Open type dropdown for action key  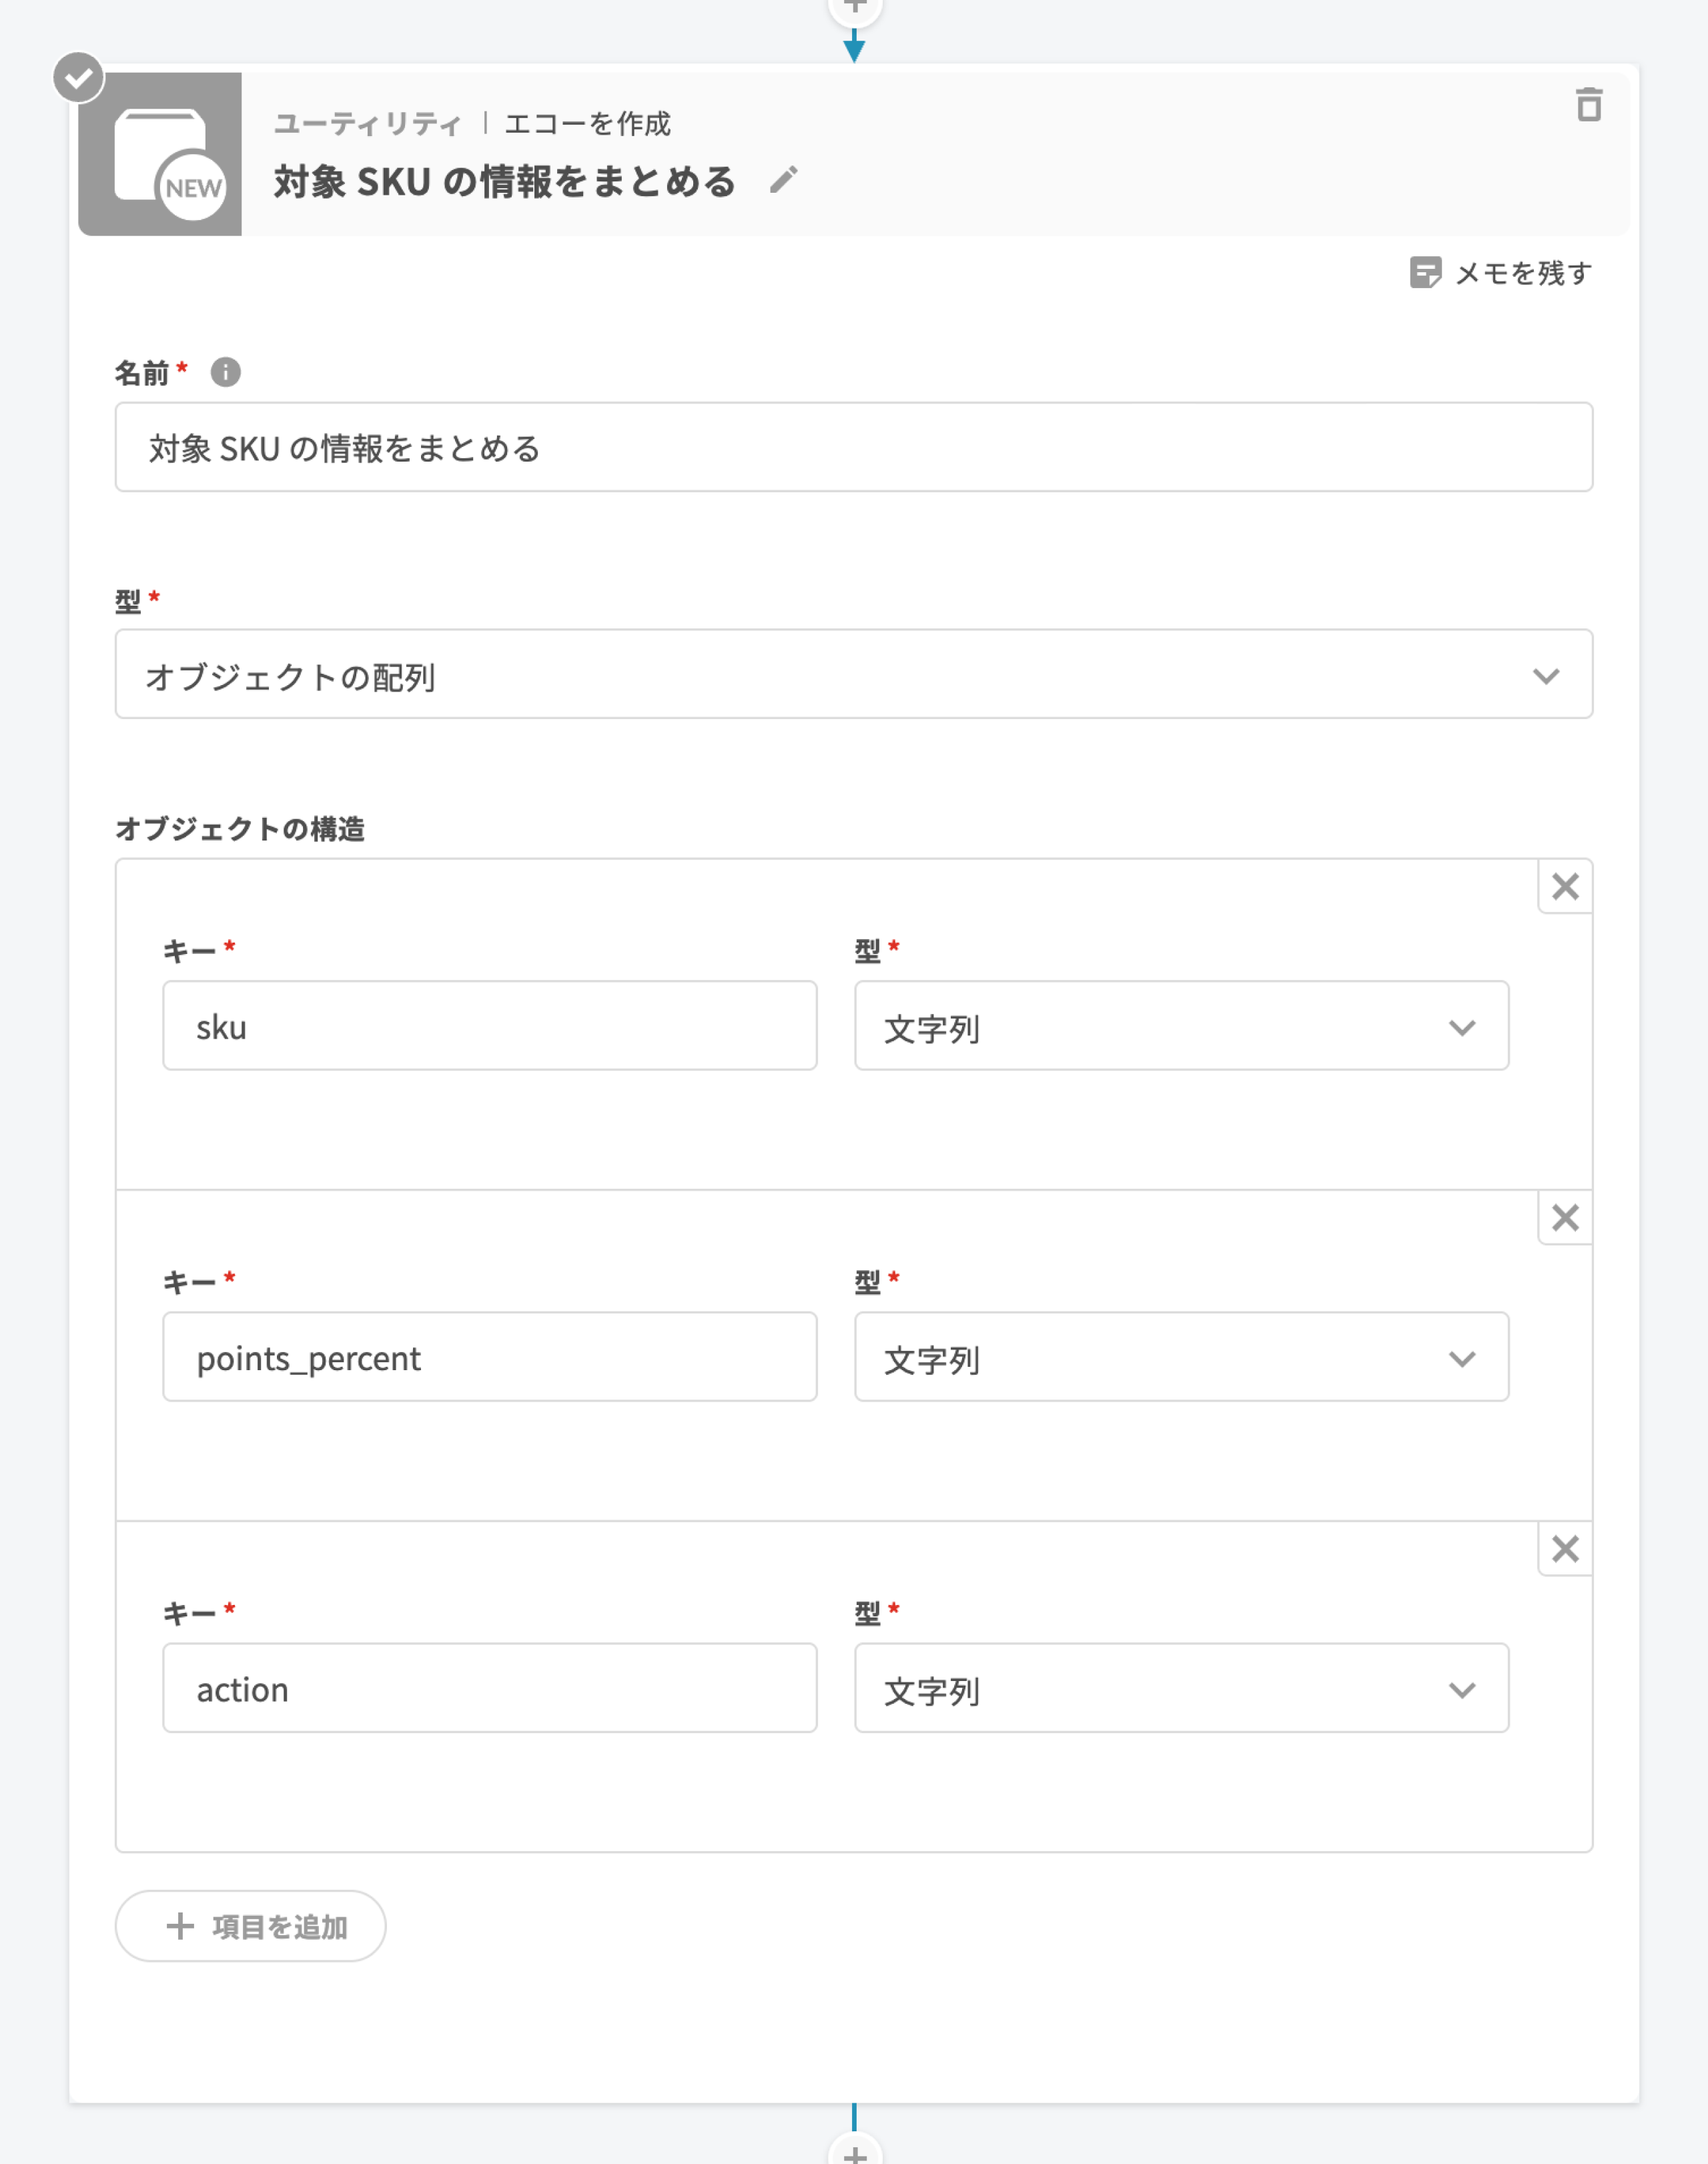coord(1181,1689)
